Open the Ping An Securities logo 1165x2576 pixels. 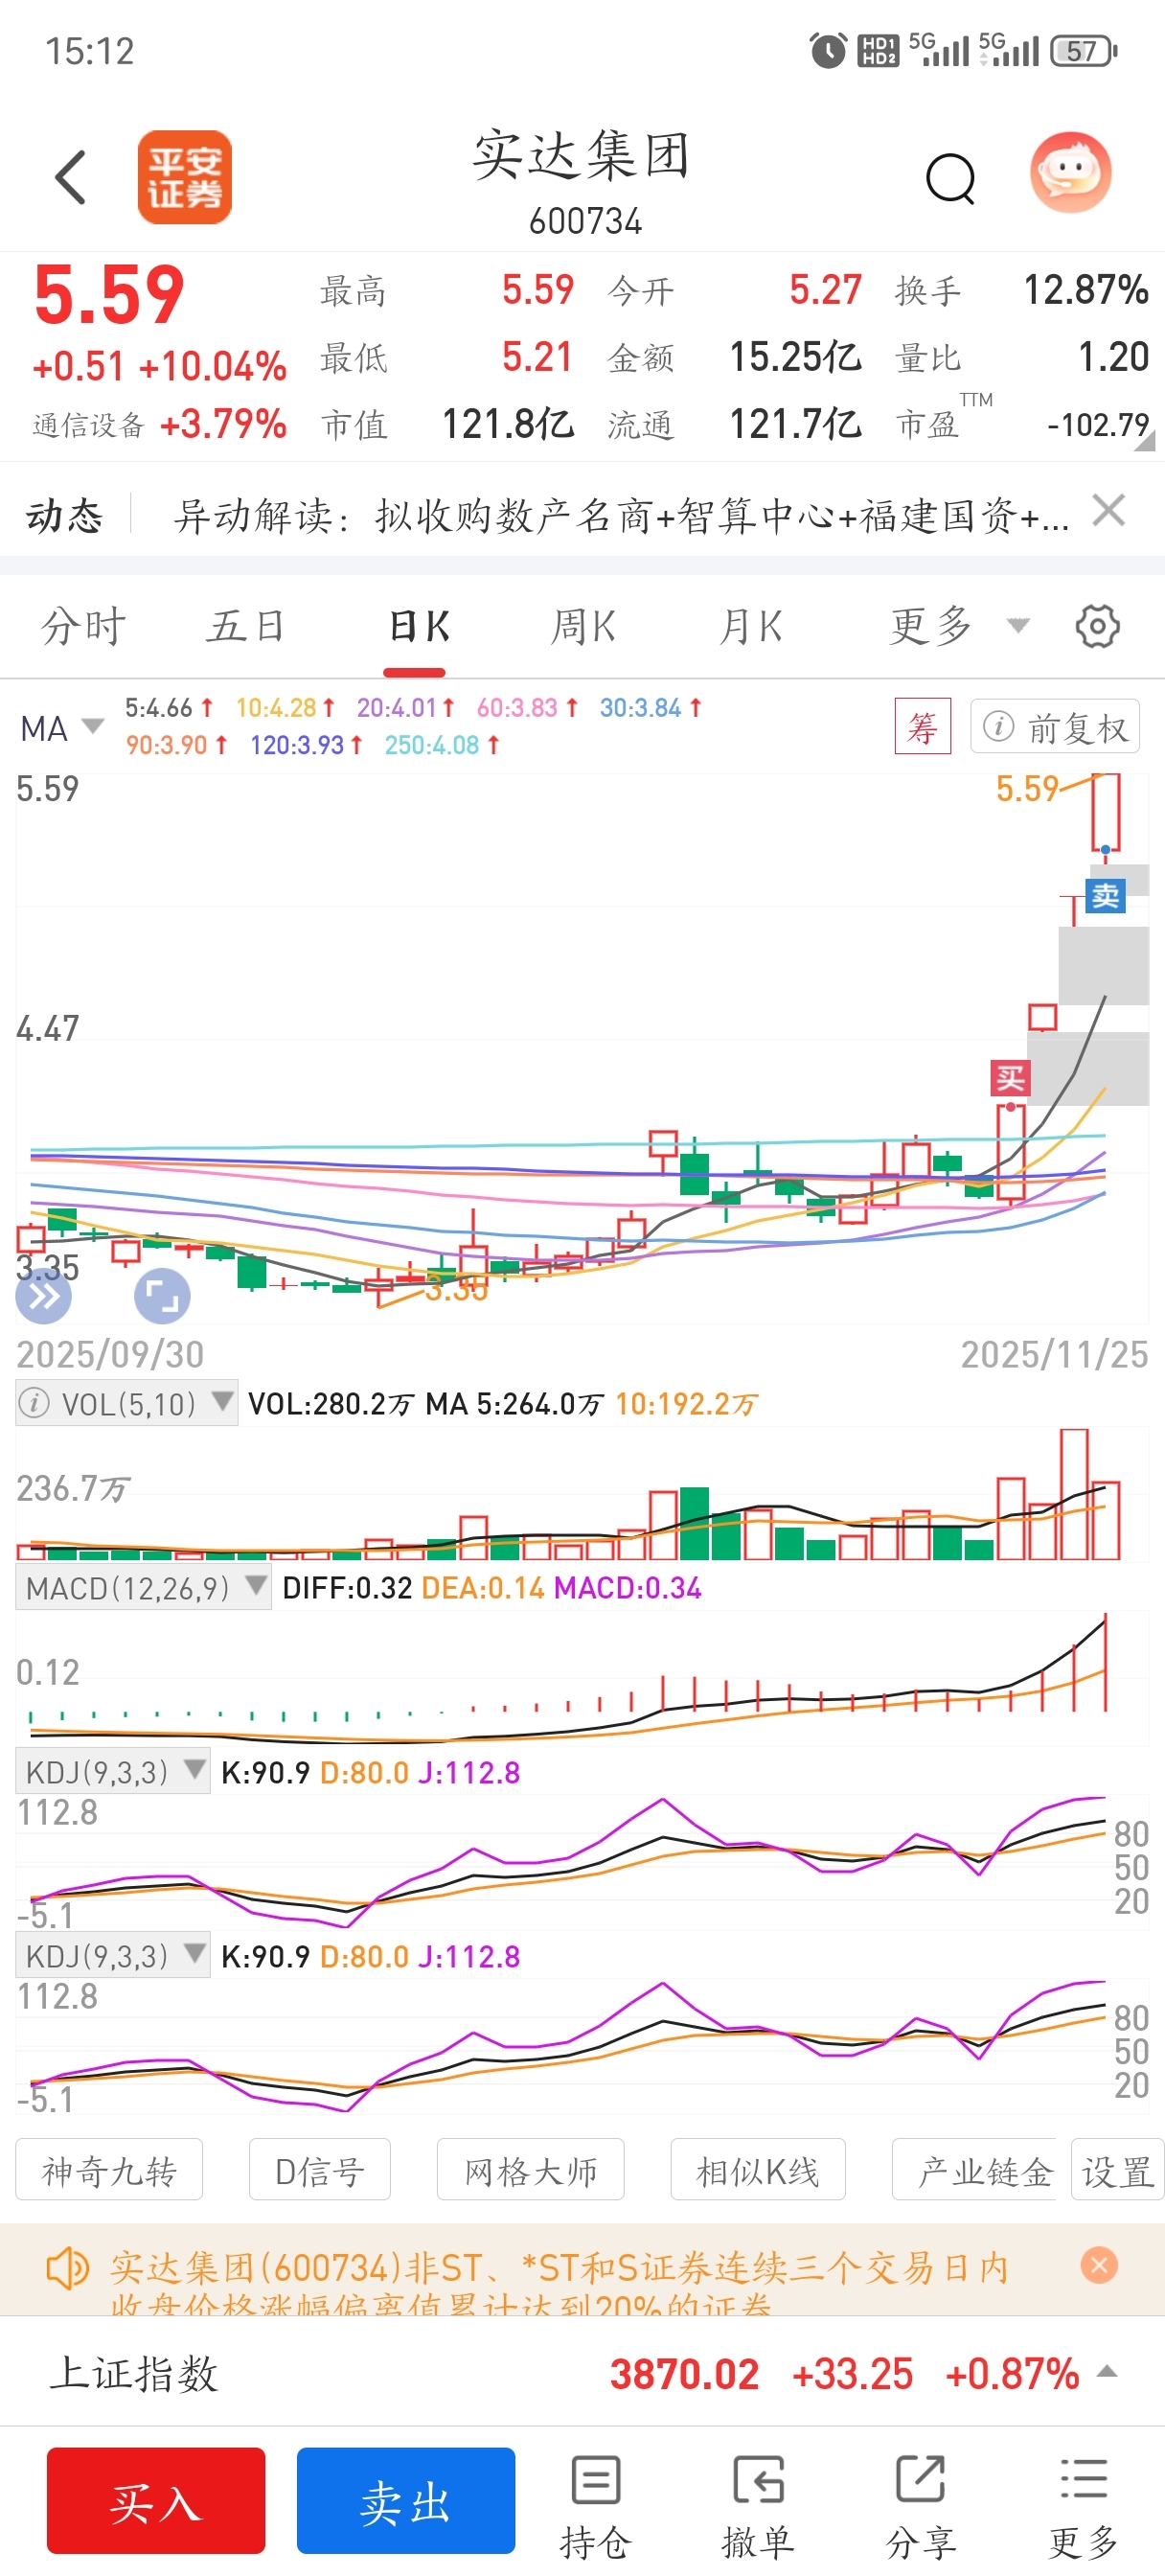click(184, 177)
